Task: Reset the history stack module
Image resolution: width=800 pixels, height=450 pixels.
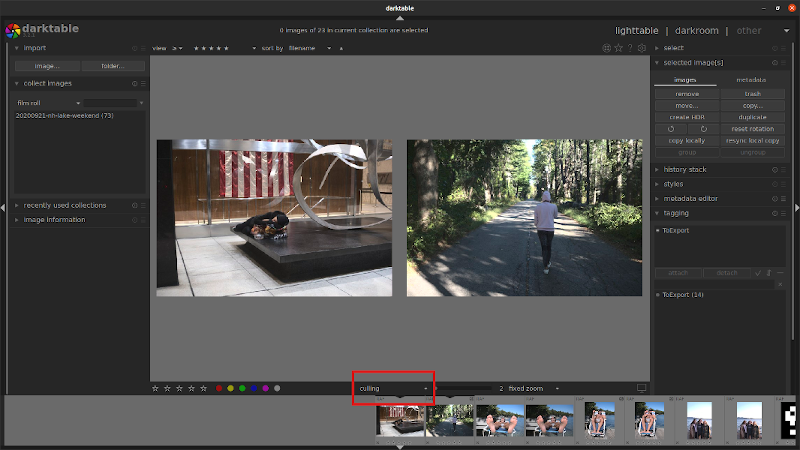Action: 775,169
